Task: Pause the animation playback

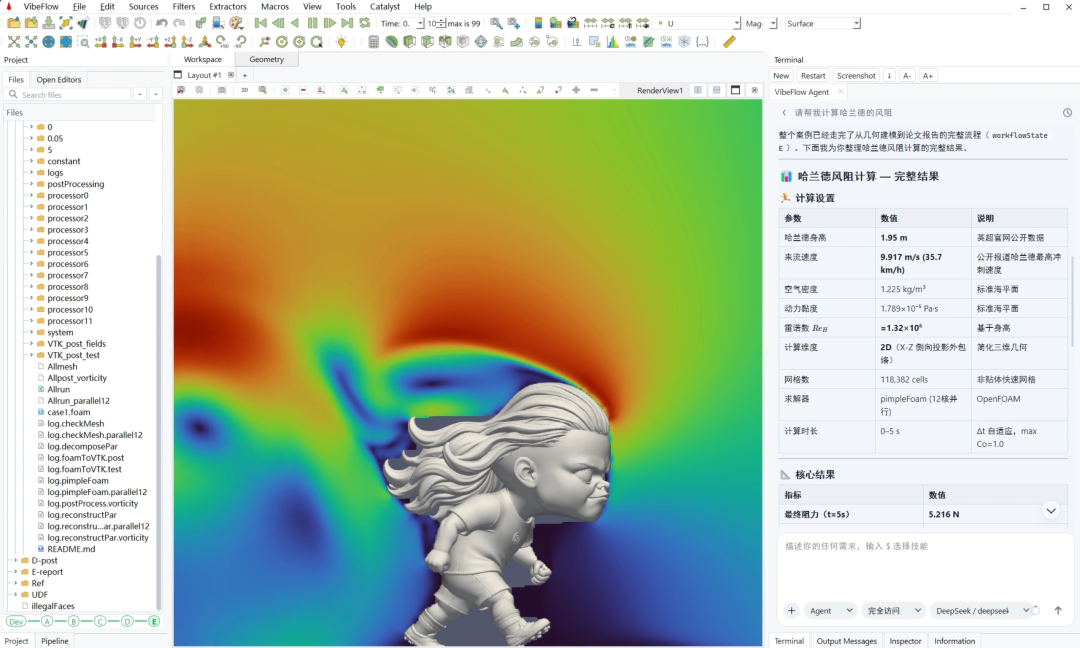Action: 312,23
